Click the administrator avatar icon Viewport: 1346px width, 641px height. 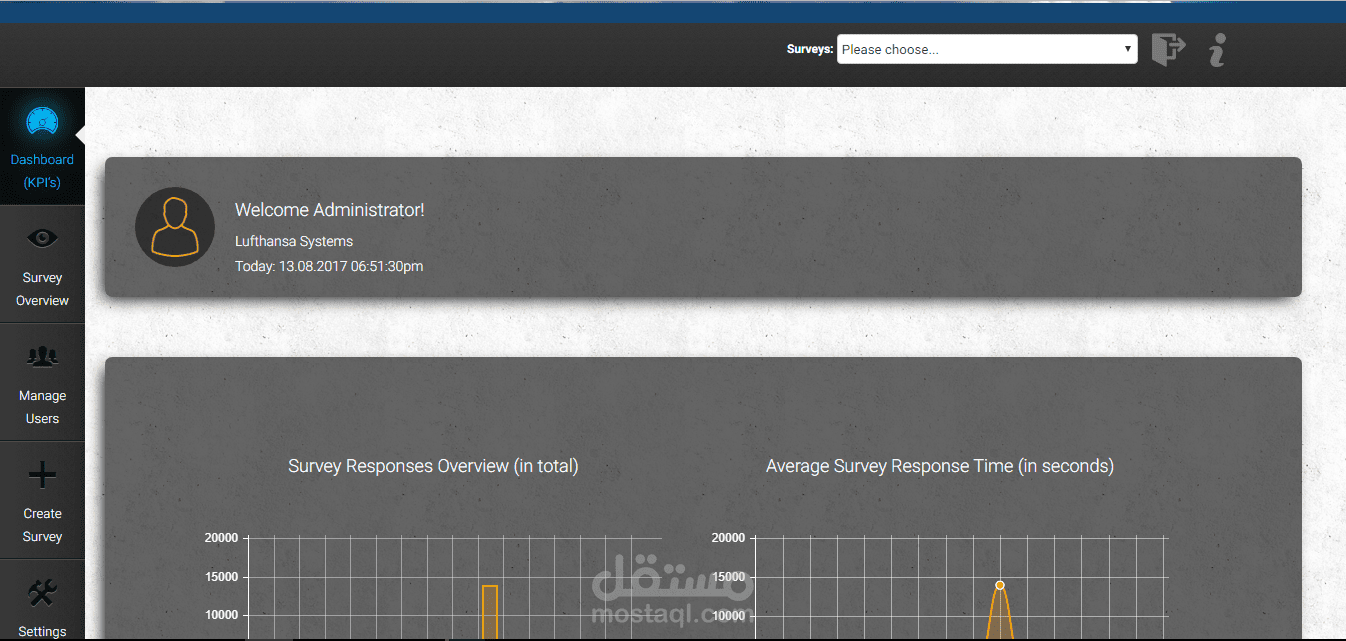tap(175, 227)
